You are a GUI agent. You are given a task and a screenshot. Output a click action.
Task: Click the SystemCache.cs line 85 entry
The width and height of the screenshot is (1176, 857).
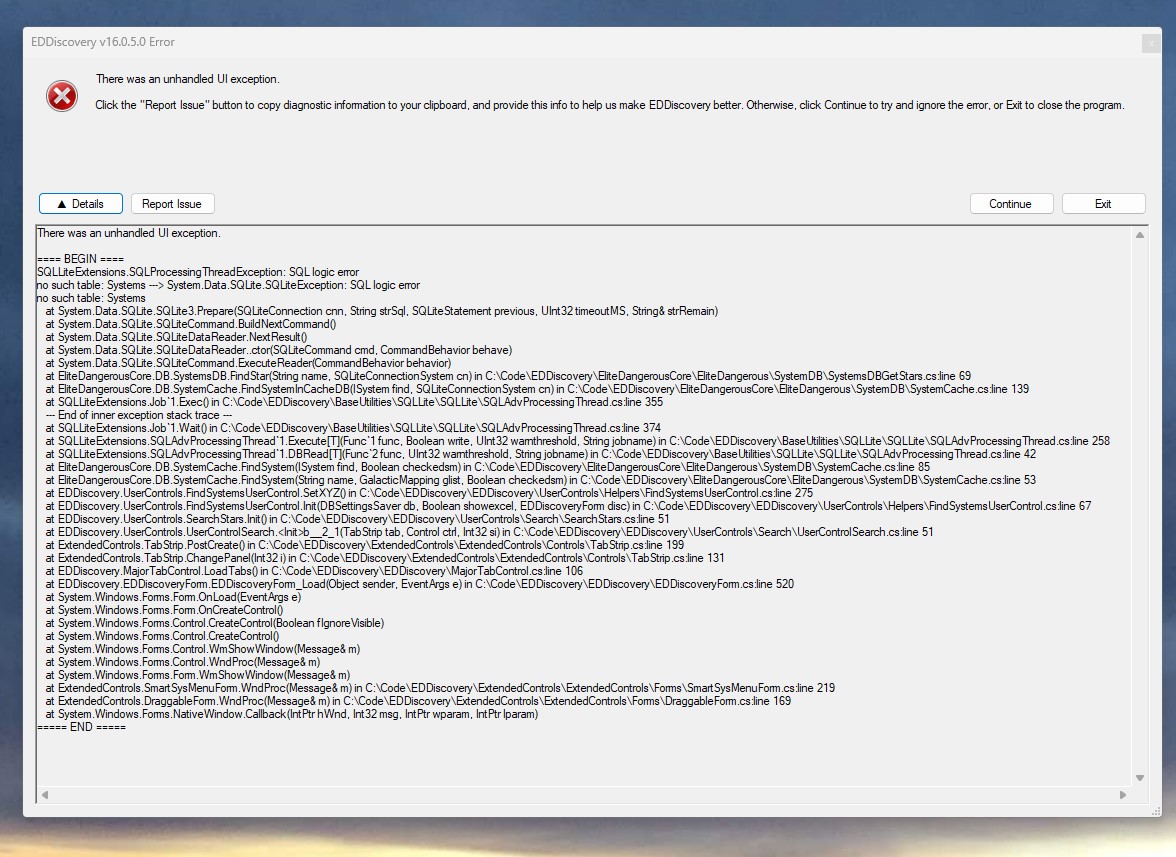point(488,467)
